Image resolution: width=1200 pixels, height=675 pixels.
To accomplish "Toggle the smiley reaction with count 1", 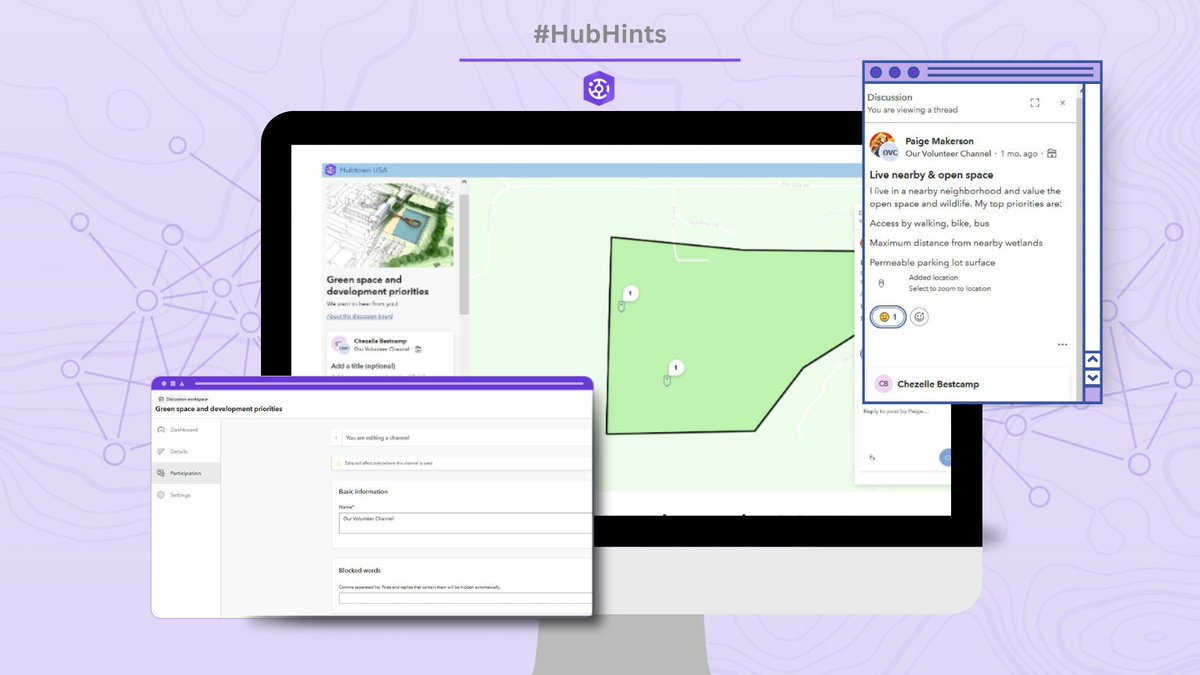I will coord(888,317).
